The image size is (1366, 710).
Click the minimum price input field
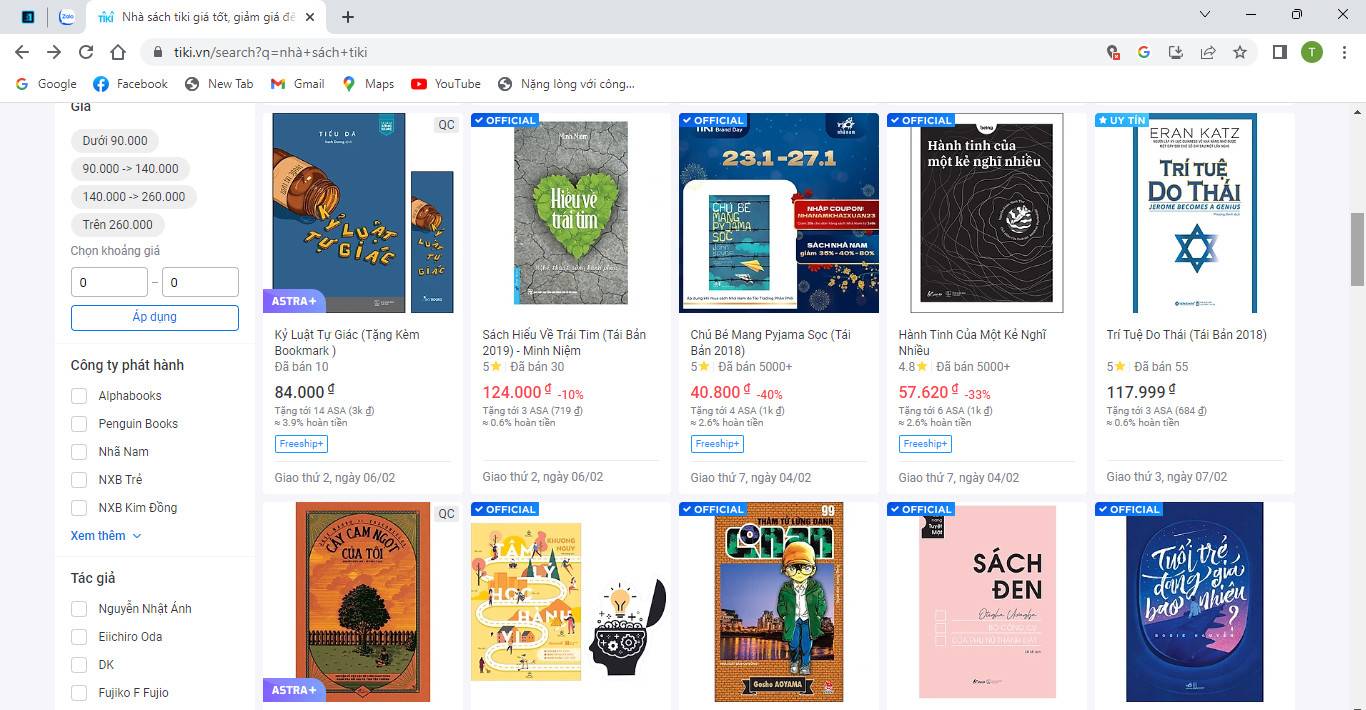pos(109,282)
